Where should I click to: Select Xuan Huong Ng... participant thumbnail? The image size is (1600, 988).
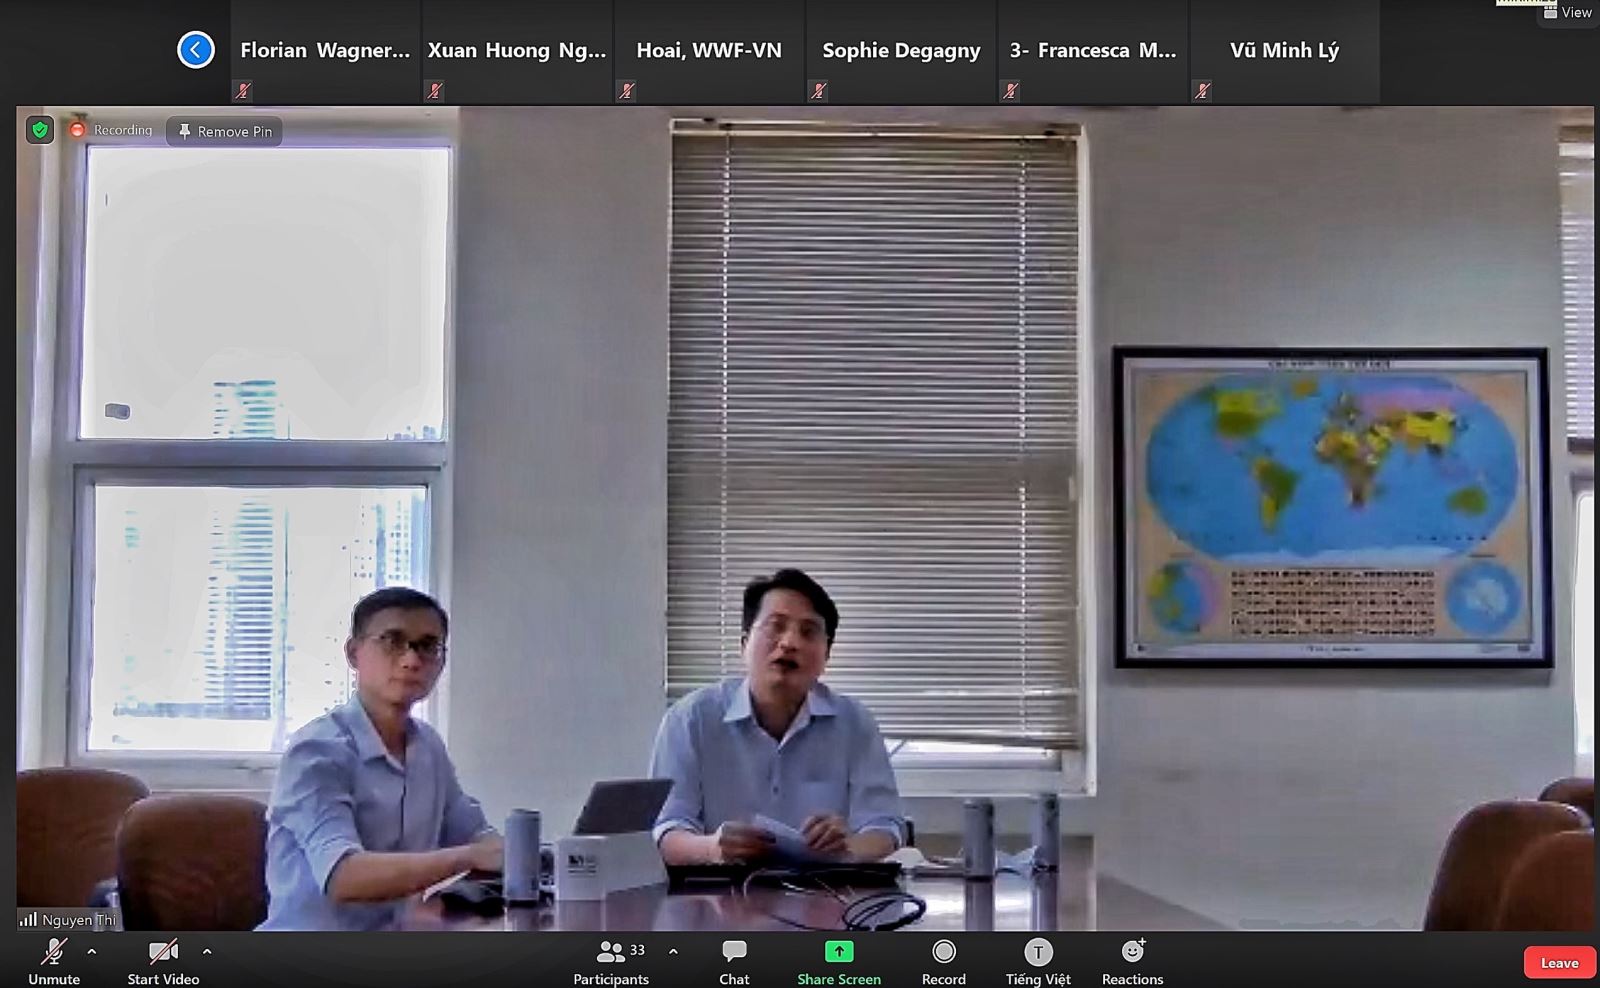[518, 51]
